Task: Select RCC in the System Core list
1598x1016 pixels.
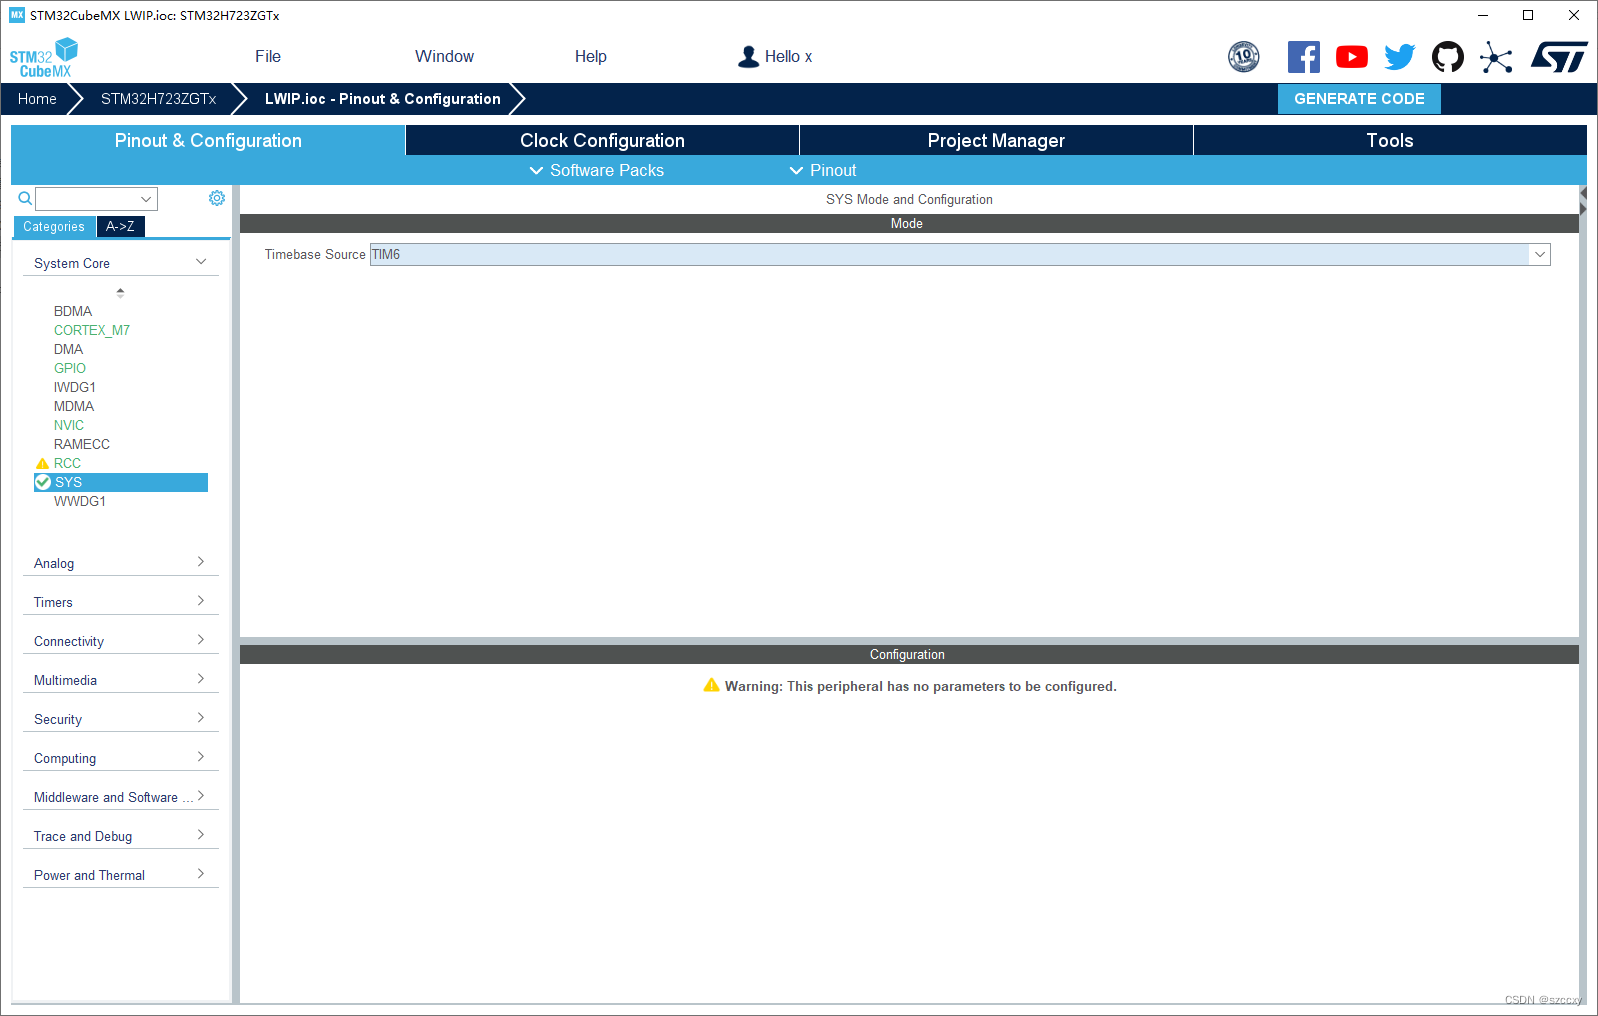Action: 67,463
